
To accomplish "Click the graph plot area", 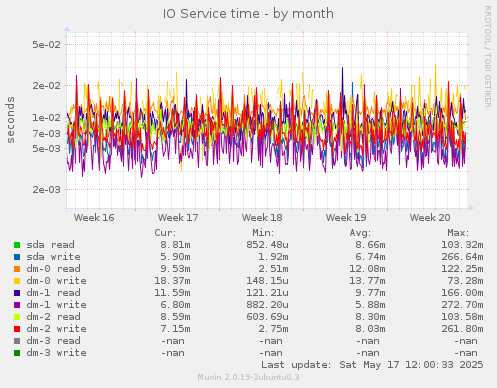I will pos(267,120).
